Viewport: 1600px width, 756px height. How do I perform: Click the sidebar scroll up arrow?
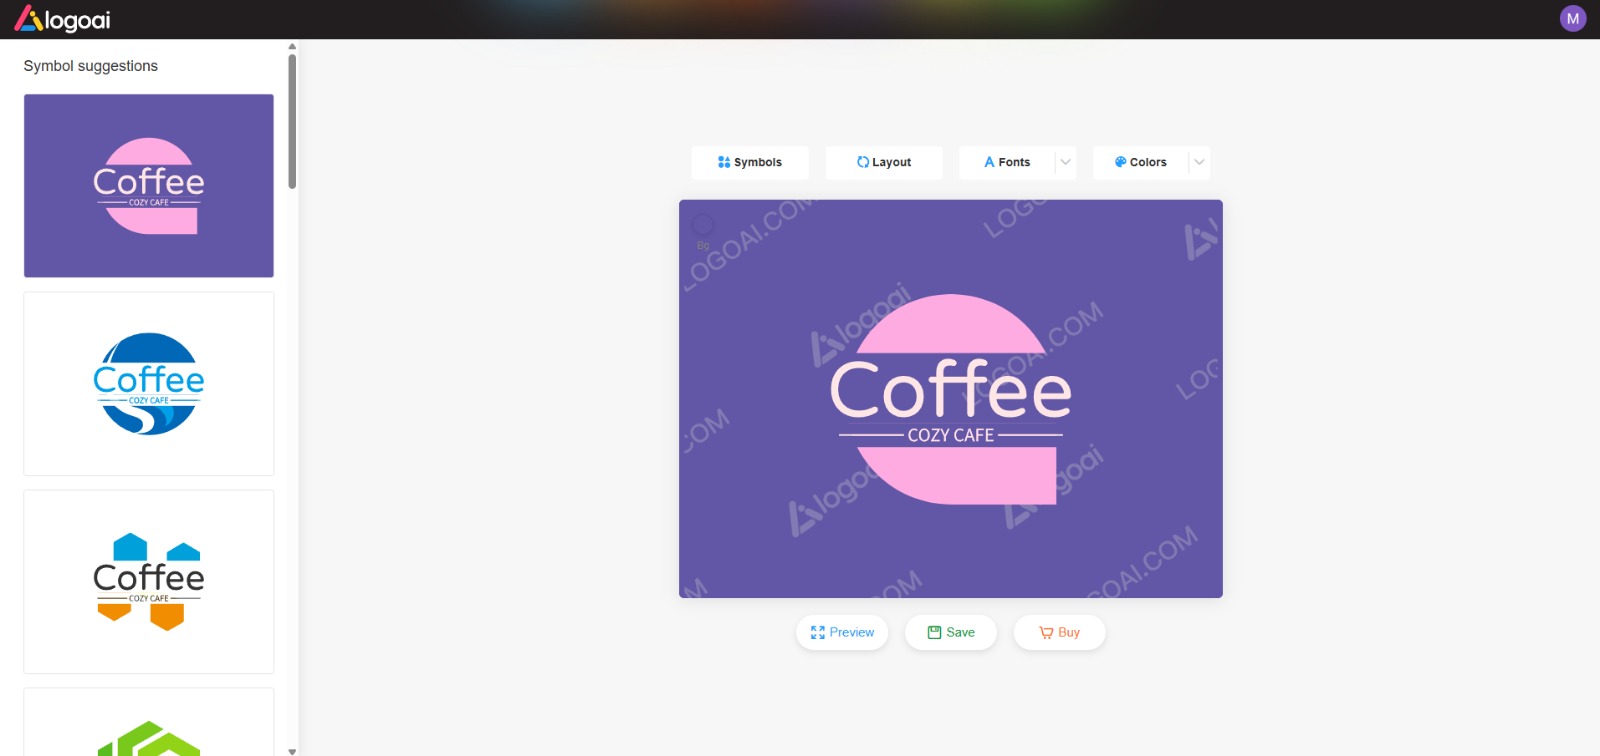[x=292, y=46]
